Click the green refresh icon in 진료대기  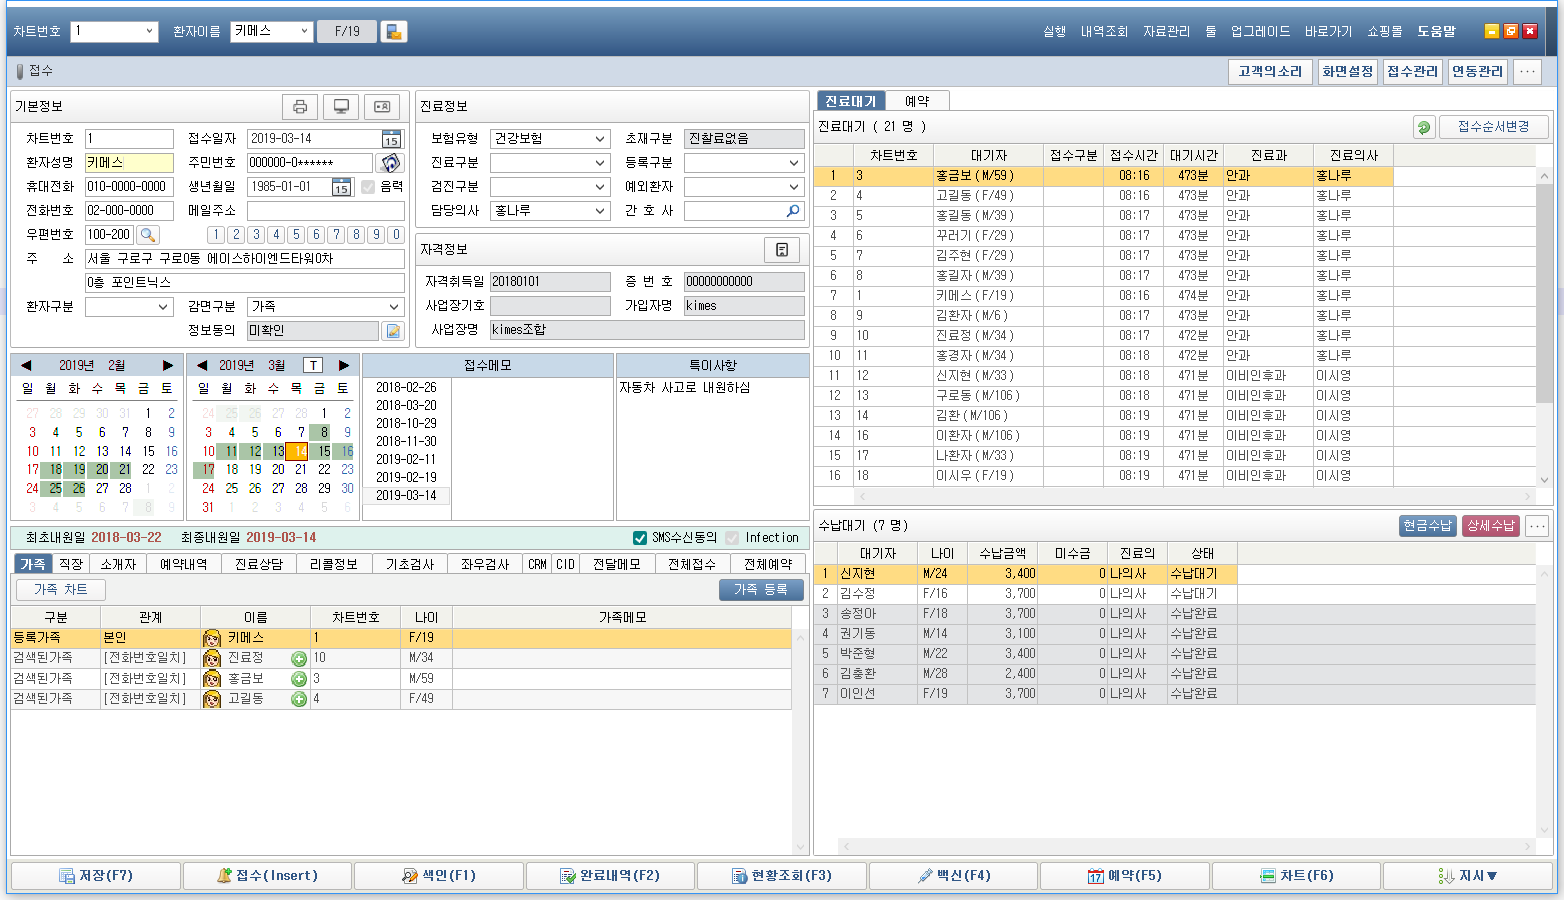(x=1424, y=127)
